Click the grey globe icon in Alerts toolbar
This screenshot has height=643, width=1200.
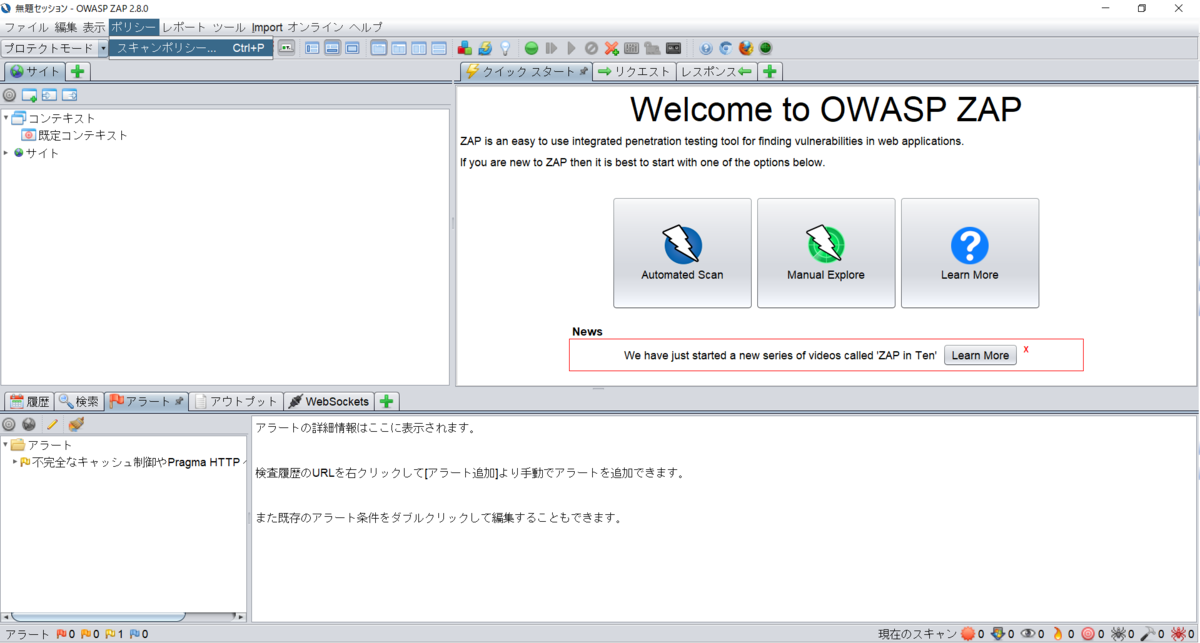[x=29, y=425]
